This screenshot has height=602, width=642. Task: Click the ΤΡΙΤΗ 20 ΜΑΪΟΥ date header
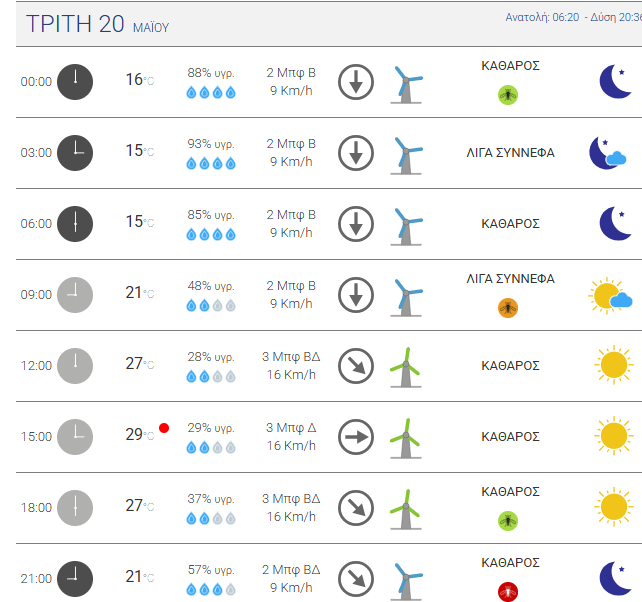click(97, 24)
